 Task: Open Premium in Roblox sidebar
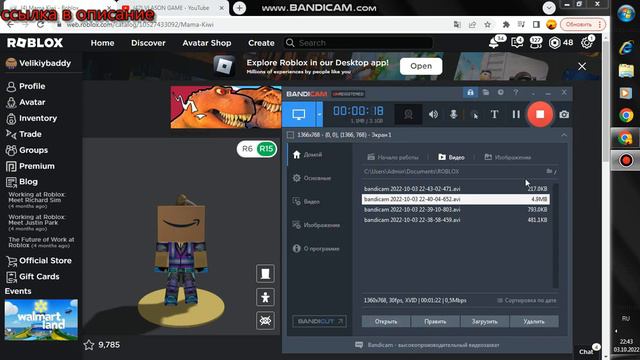pos(30,166)
